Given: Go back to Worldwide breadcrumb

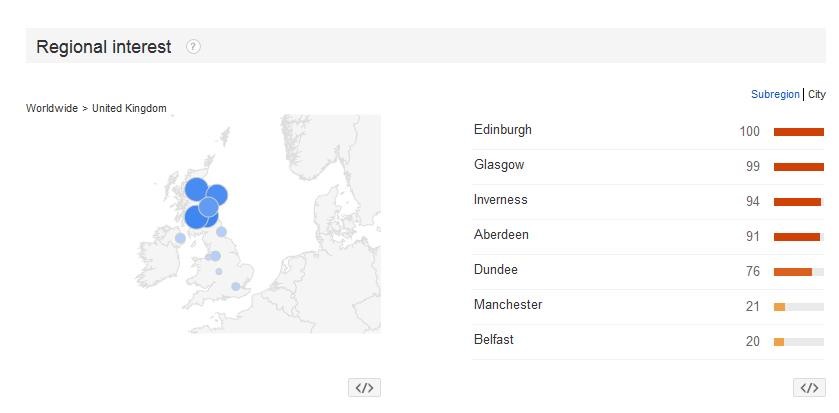Looking at the screenshot, I should pyautogui.click(x=52, y=108).
